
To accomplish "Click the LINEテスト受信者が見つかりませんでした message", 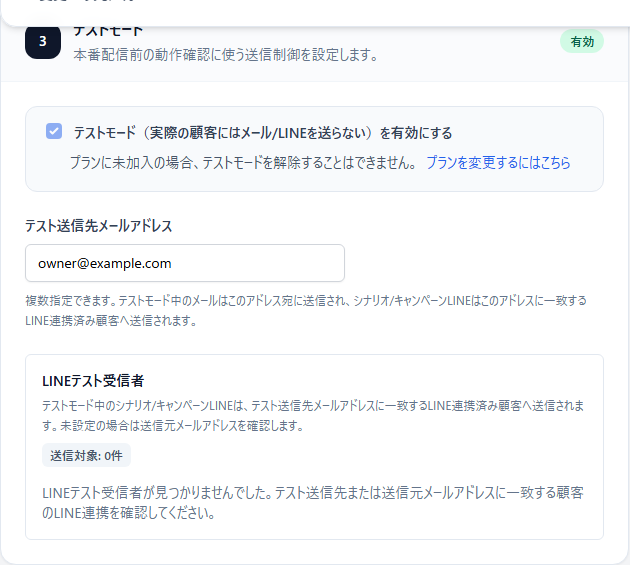I will tap(313, 503).
